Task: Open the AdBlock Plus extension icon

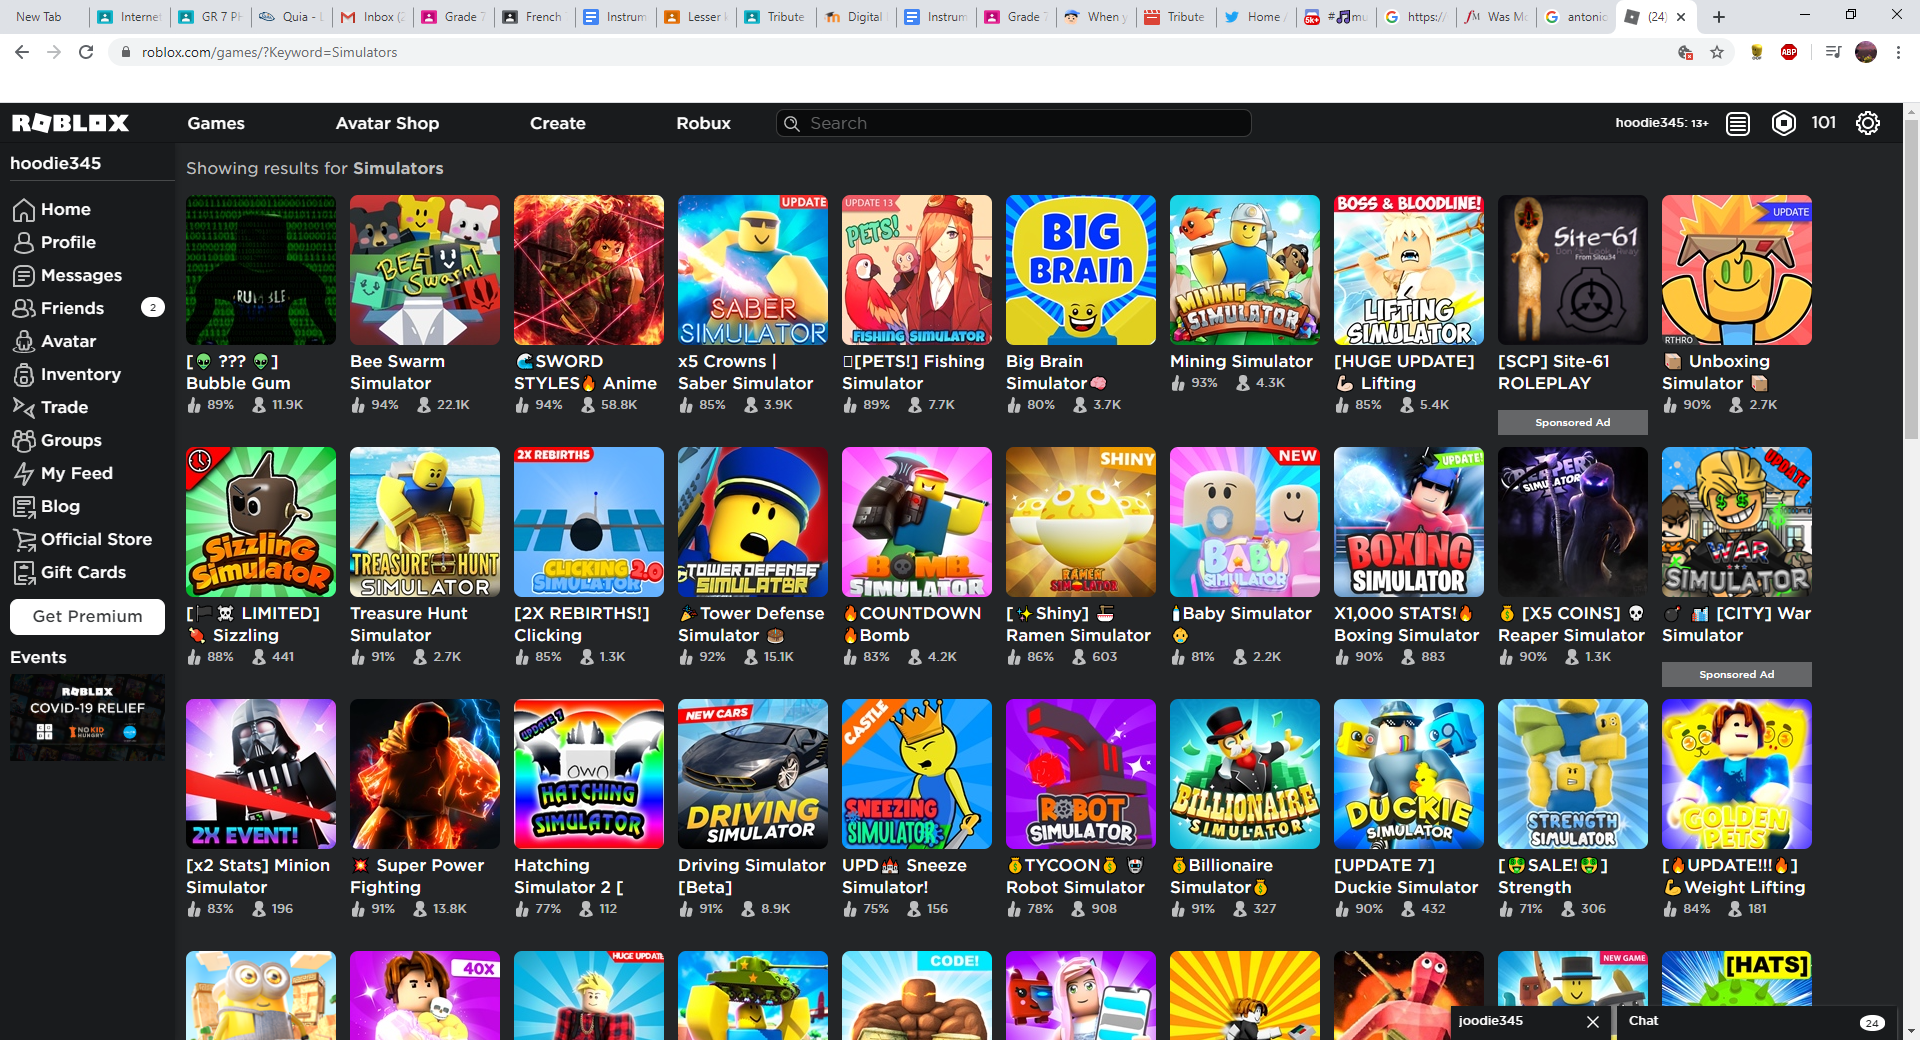Action: tap(1789, 52)
